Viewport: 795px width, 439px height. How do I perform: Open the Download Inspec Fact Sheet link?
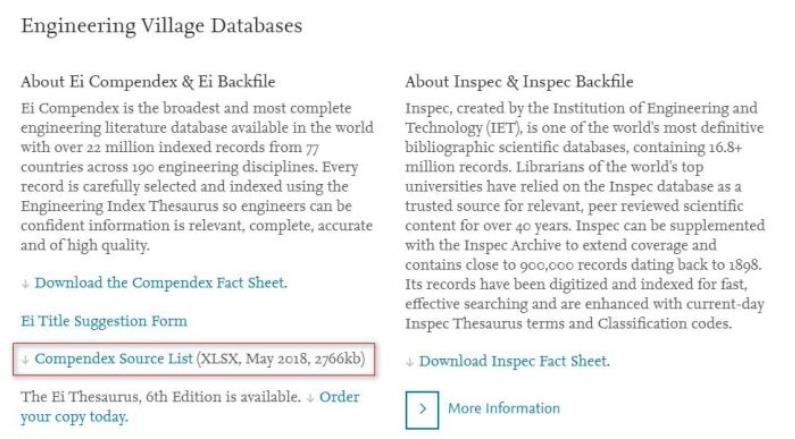tap(514, 361)
